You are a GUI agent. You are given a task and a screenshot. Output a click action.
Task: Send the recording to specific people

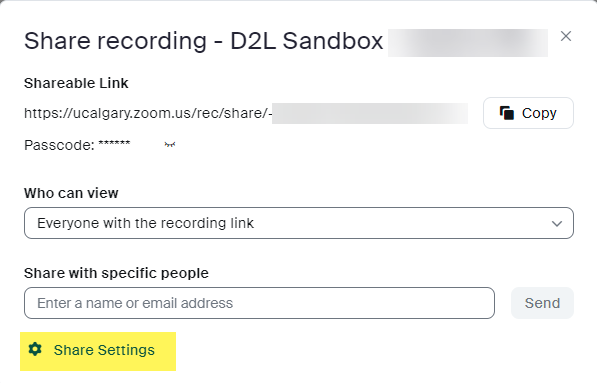point(542,303)
